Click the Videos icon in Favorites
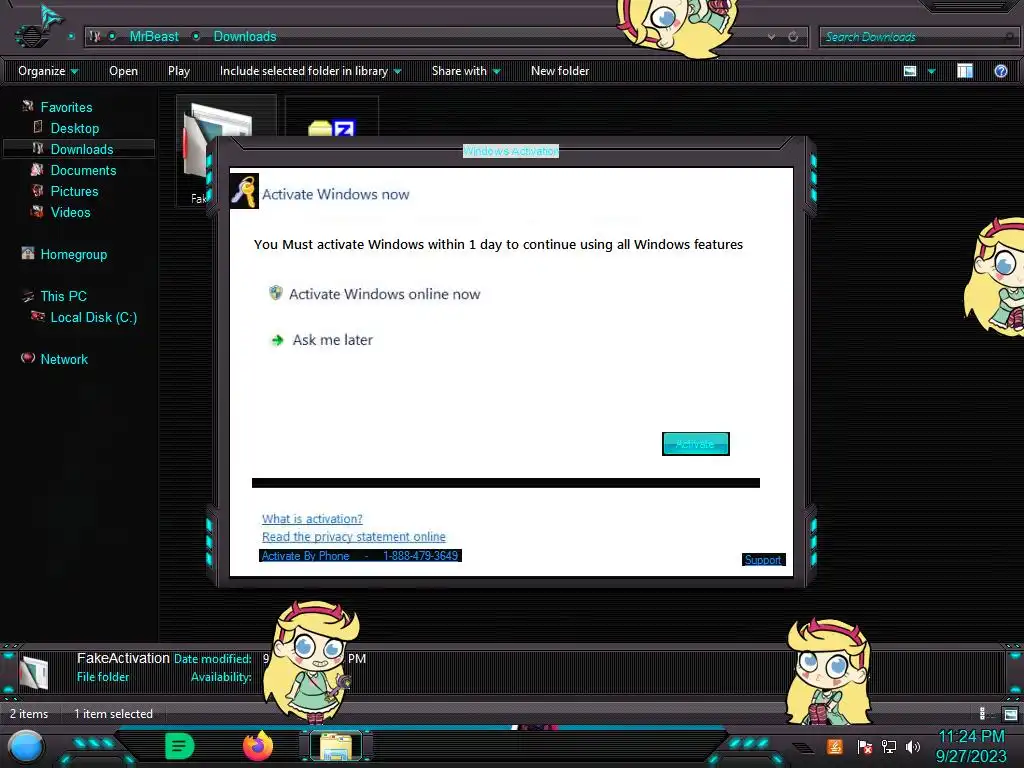The width and height of the screenshot is (1024, 768). (37, 211)
